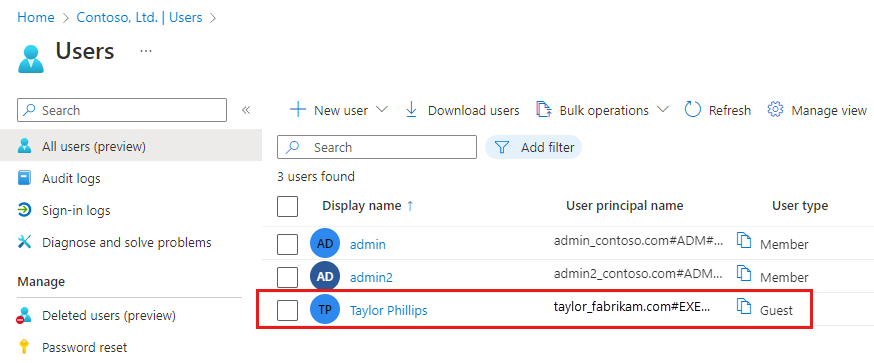874x363 pixels.
Task: Copy Taylor Phillips user principal name
Action: (x=744, y=307)
